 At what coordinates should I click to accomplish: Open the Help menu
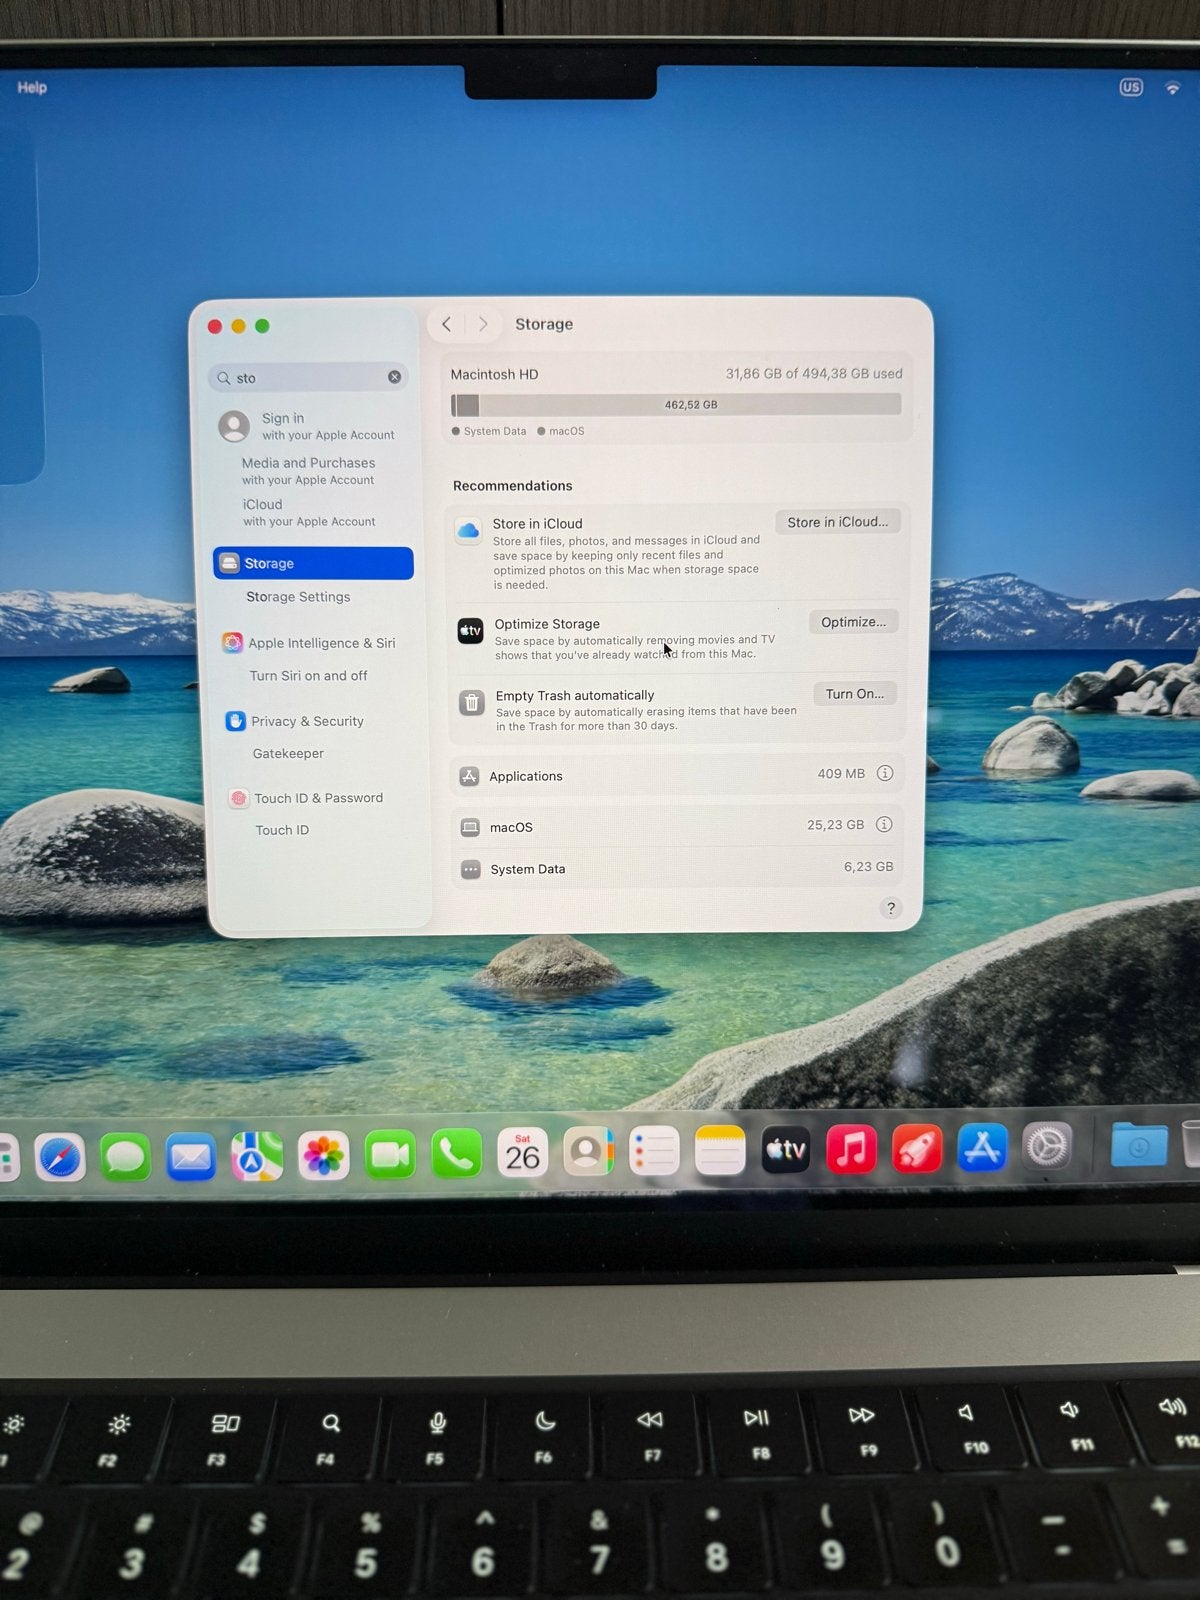point(32,87)
